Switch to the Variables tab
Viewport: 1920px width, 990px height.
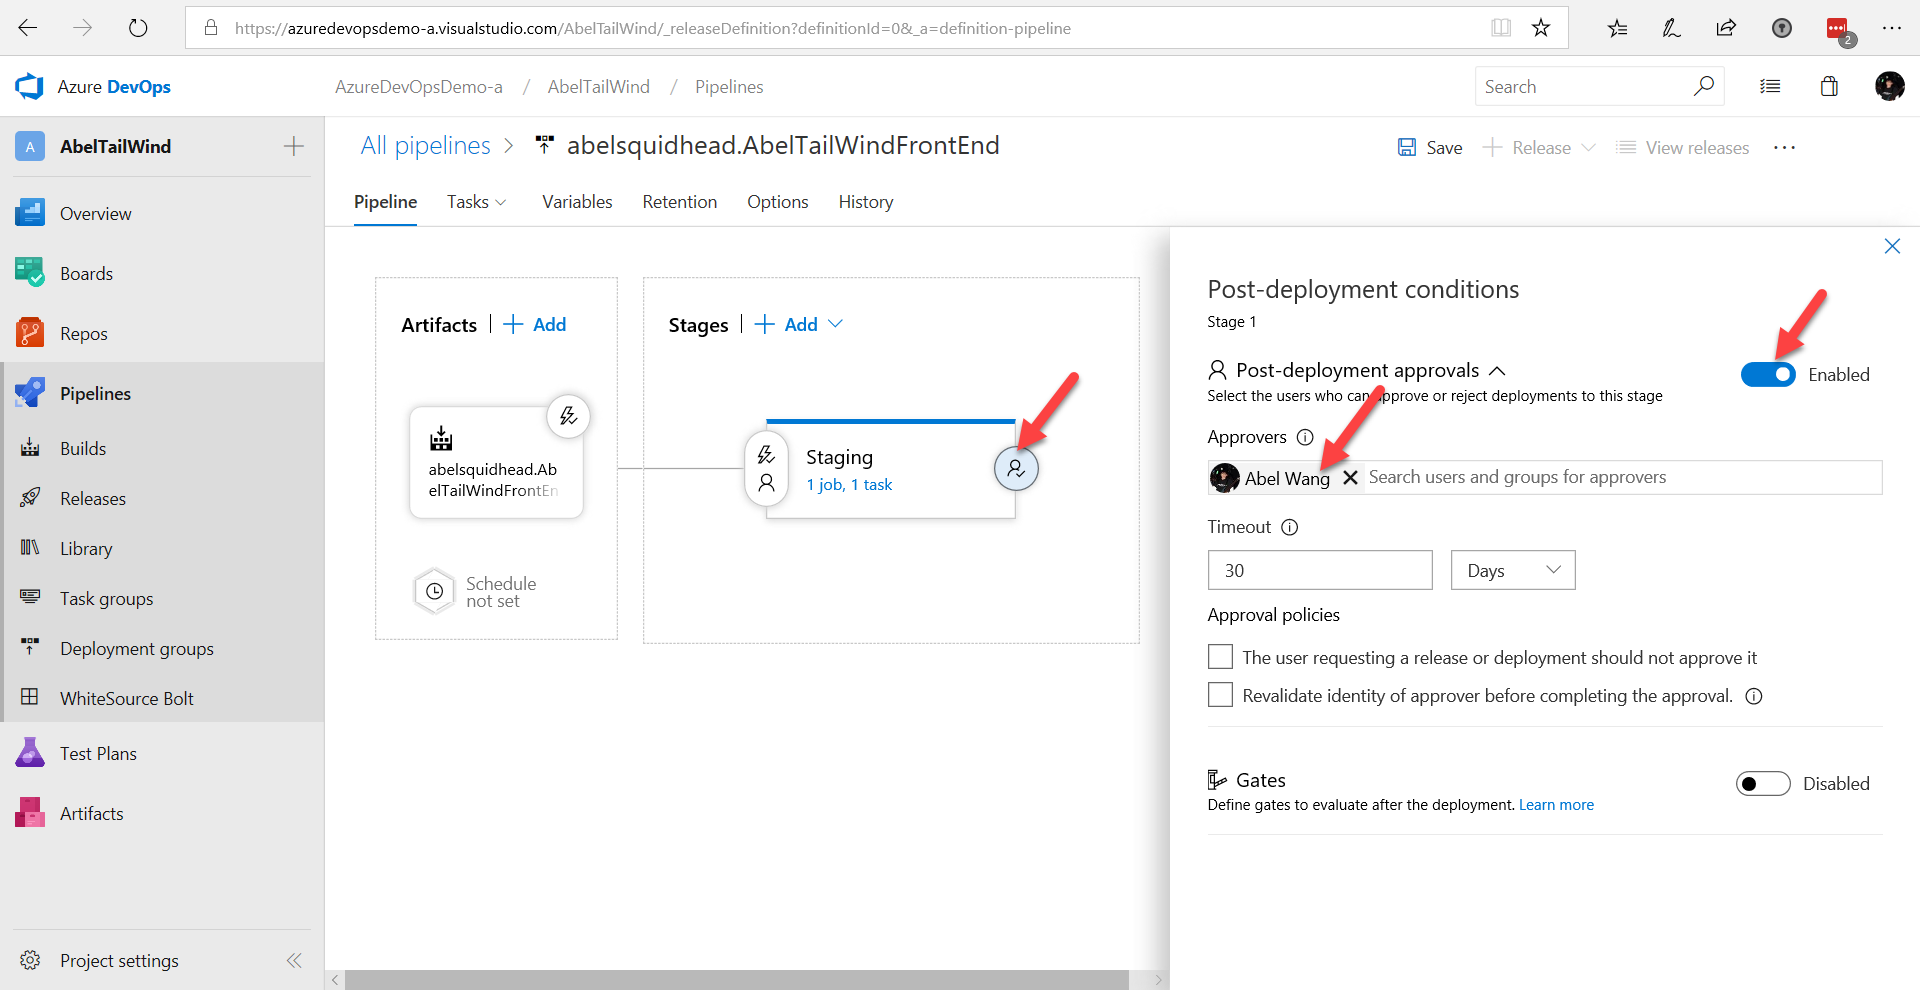pos(577,202)
